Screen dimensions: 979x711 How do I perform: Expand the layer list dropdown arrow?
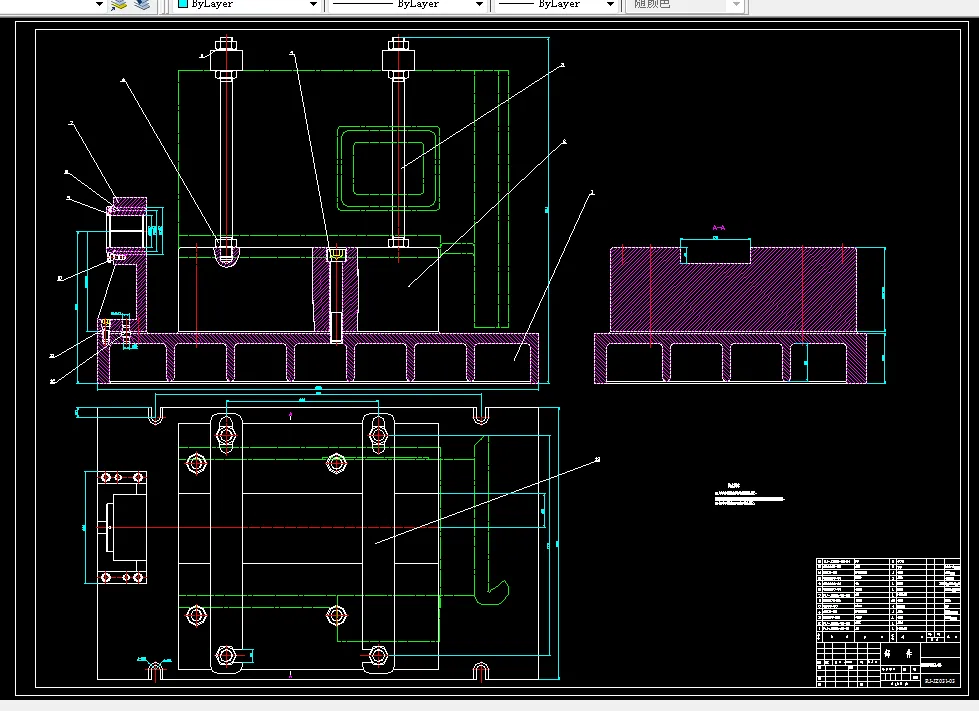[99, 4]
